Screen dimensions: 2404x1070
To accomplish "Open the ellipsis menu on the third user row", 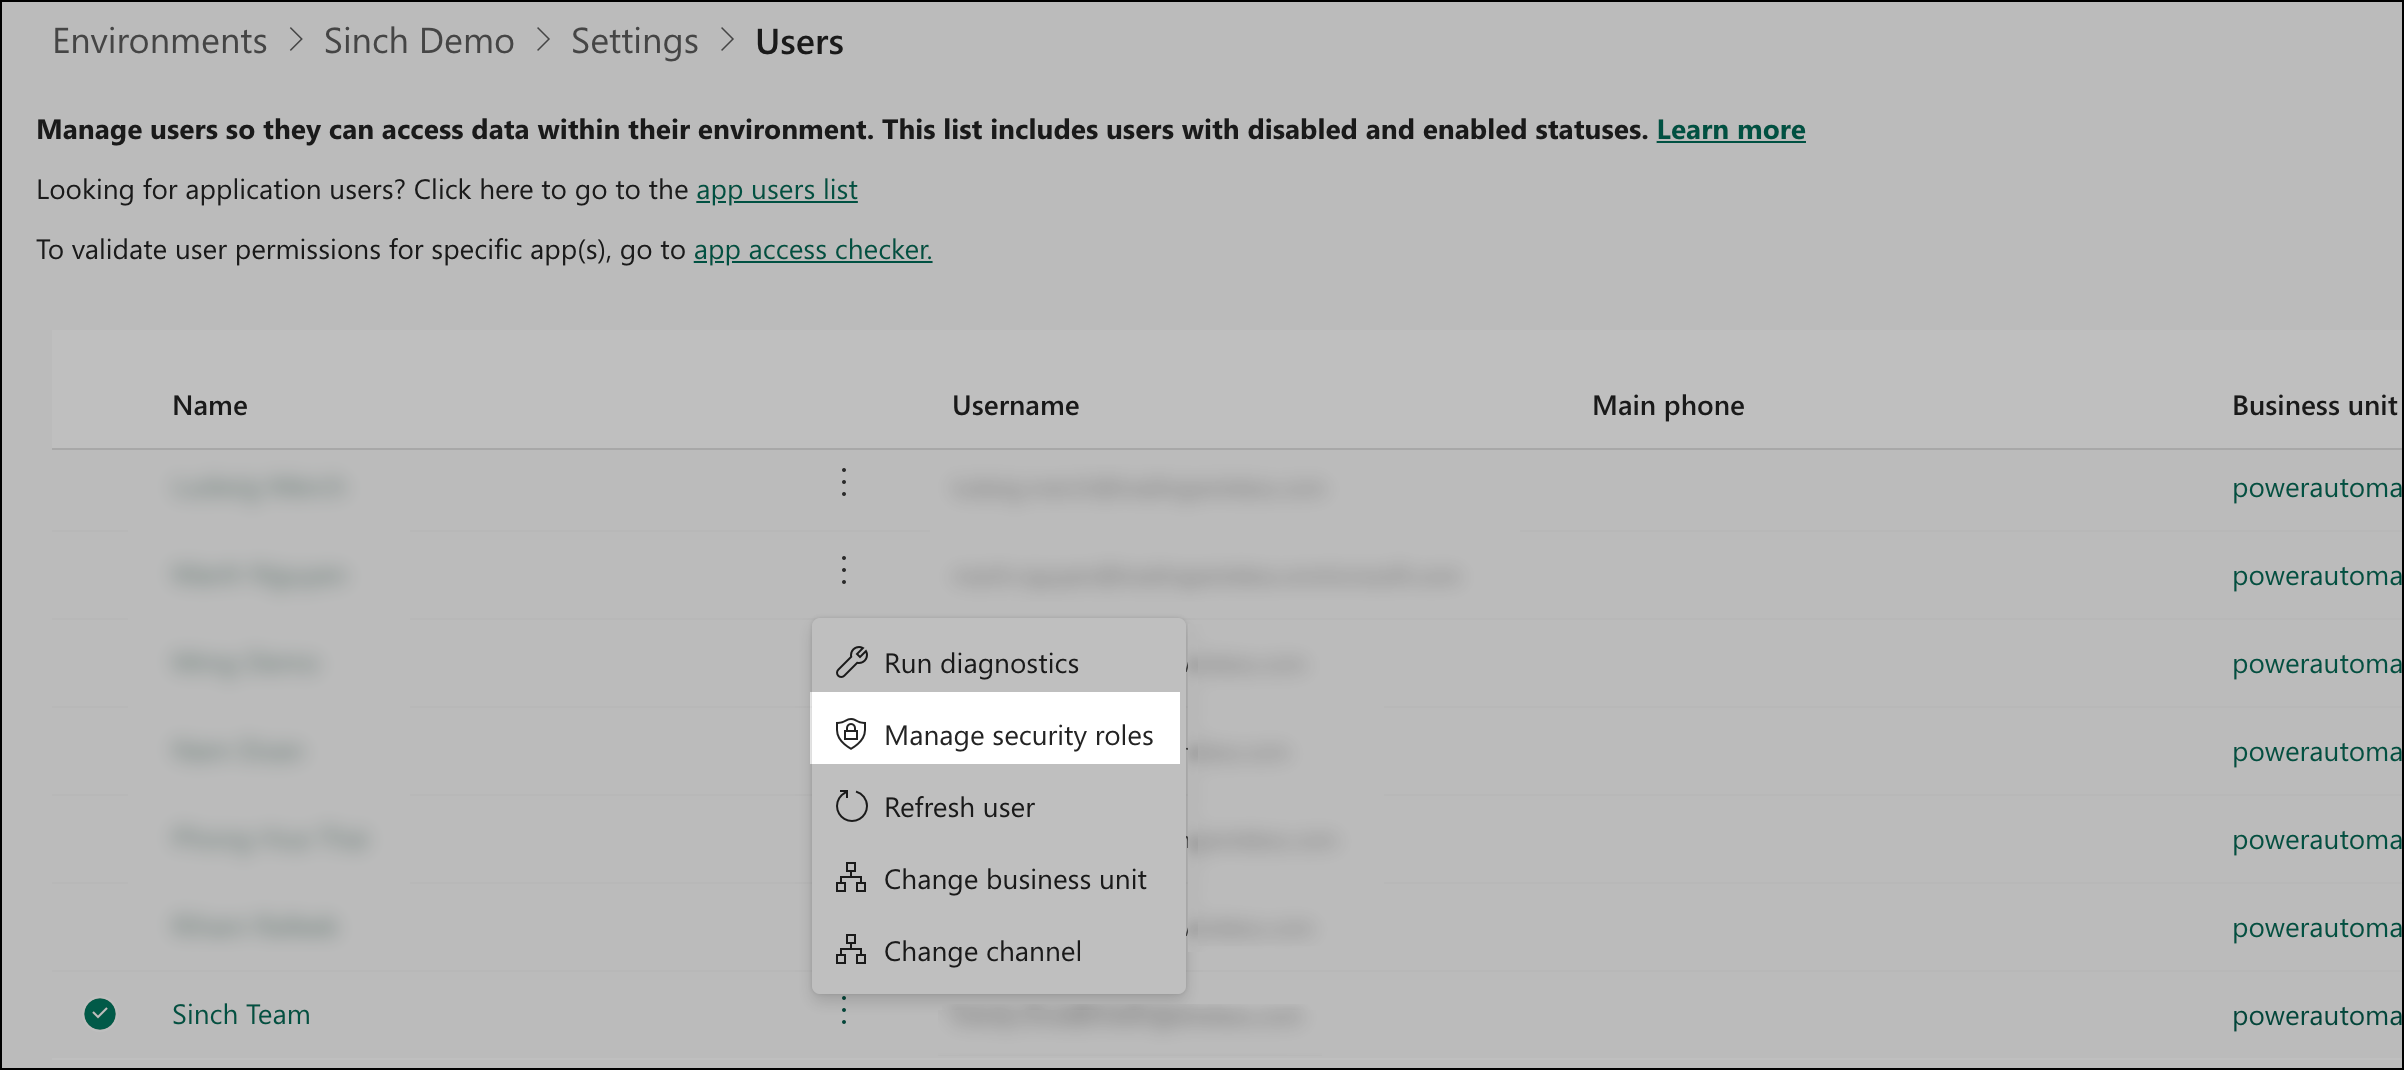I will click(x=844, y=663).
